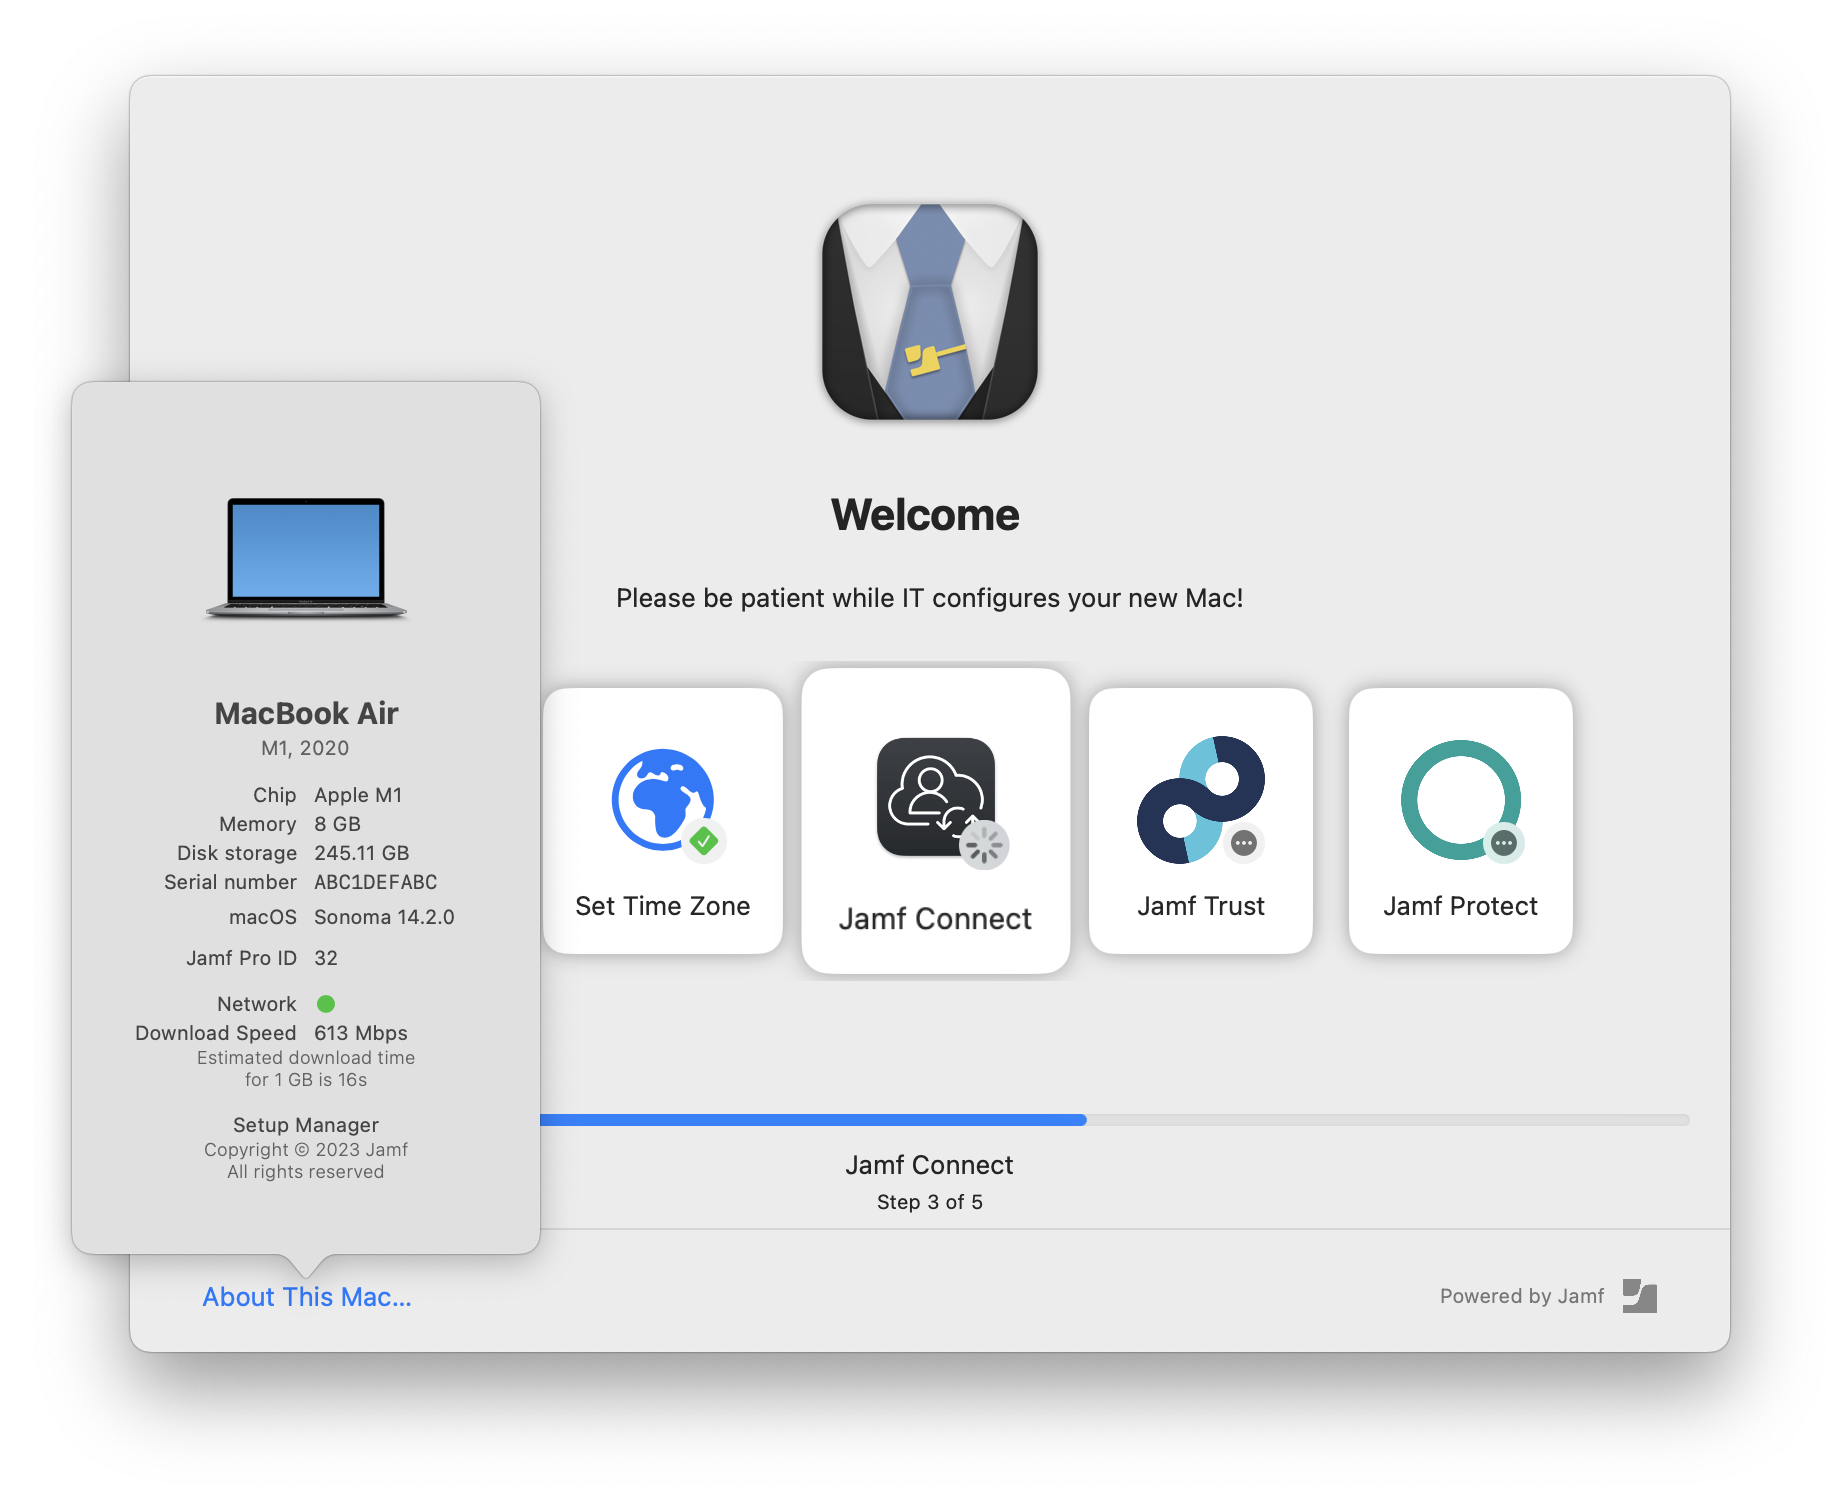Viewport: 1842px width, 1500px height.
Task: Click the ellipsis badge on Jamf Protect
Action: (x=1503, y=843)
